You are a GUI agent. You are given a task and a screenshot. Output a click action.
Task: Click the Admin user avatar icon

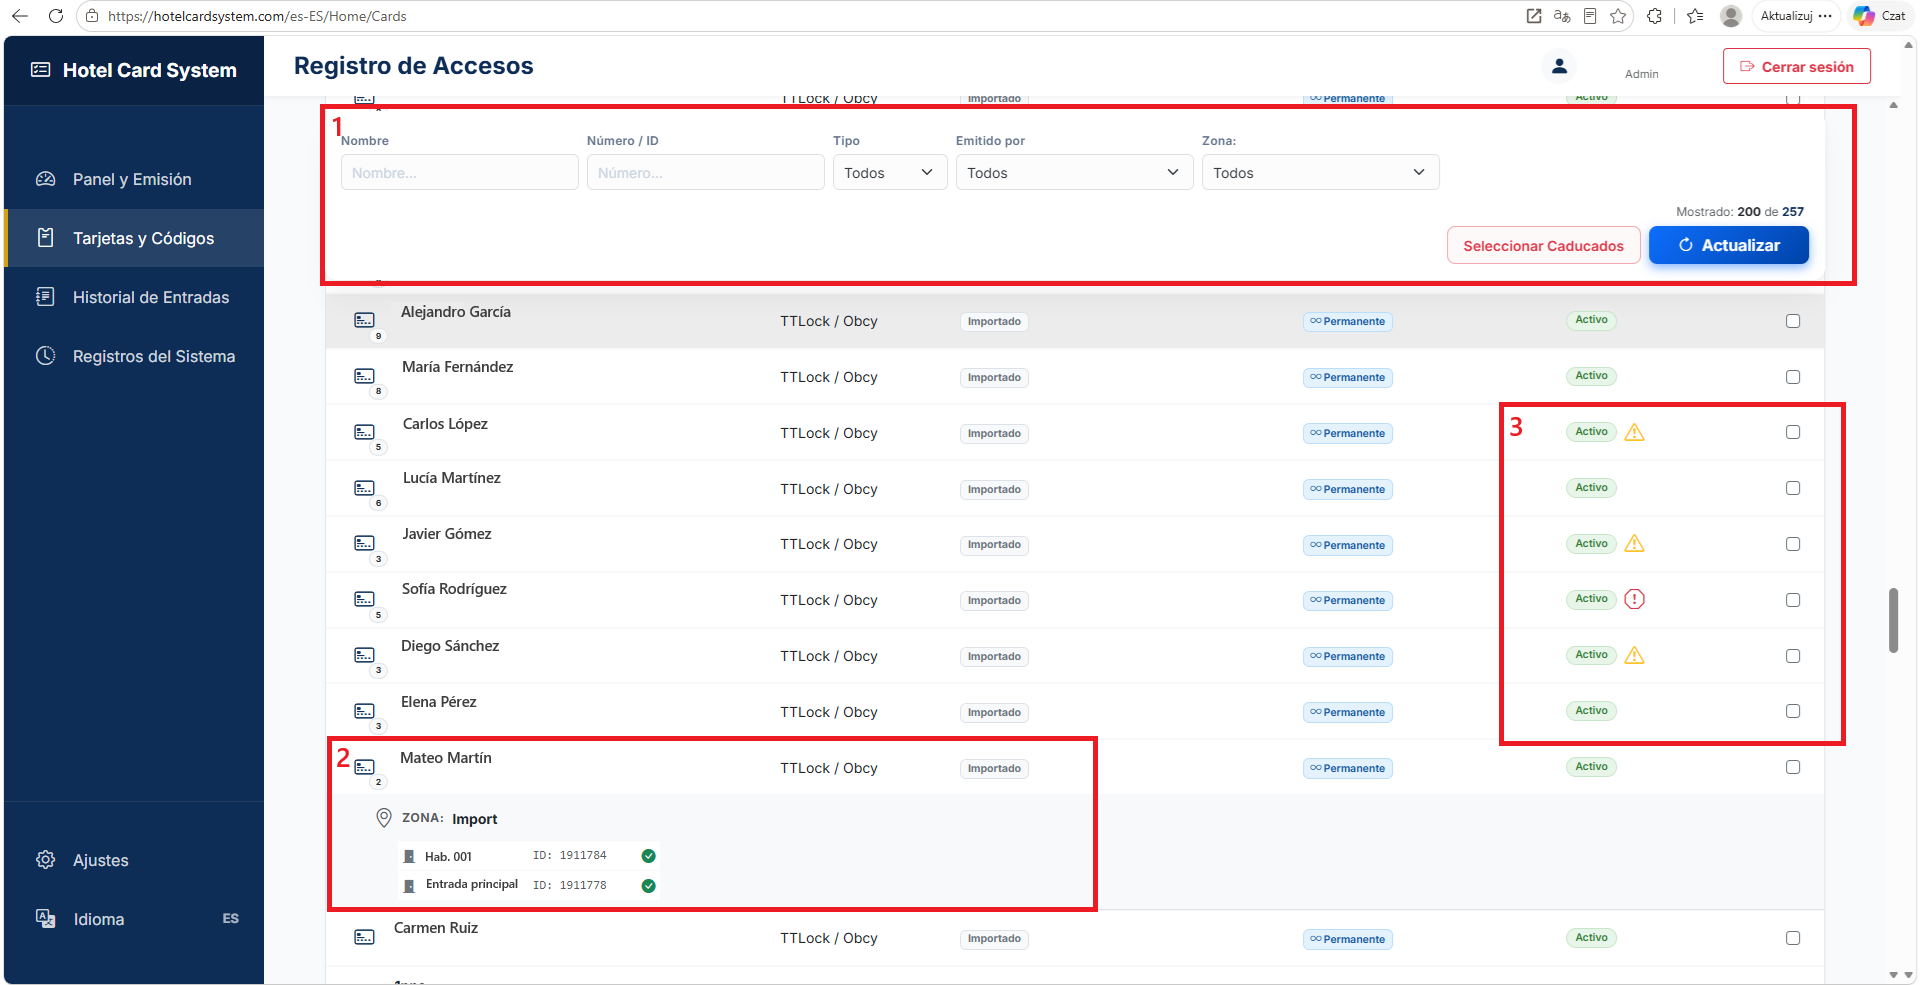pyautogui.click(x=1559, y=66)
